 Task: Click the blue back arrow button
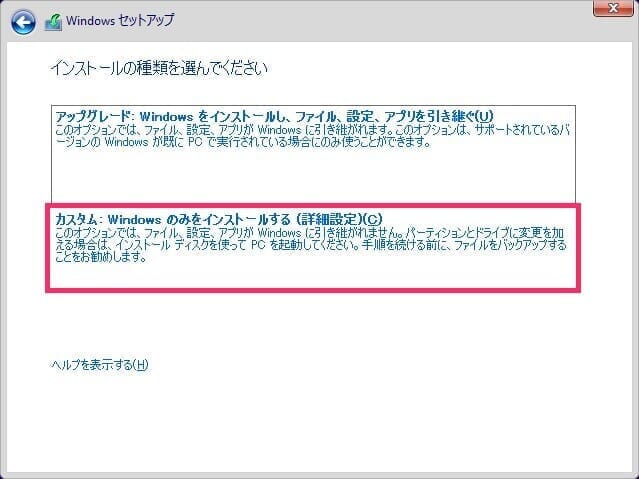[x=24, y=21]
